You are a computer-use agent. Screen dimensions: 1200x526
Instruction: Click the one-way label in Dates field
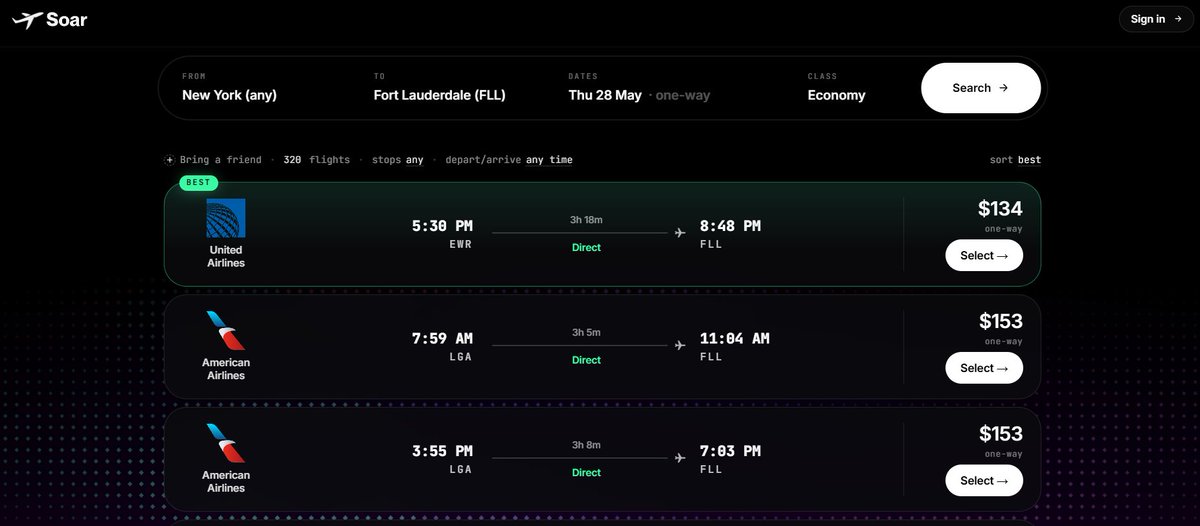683,96
